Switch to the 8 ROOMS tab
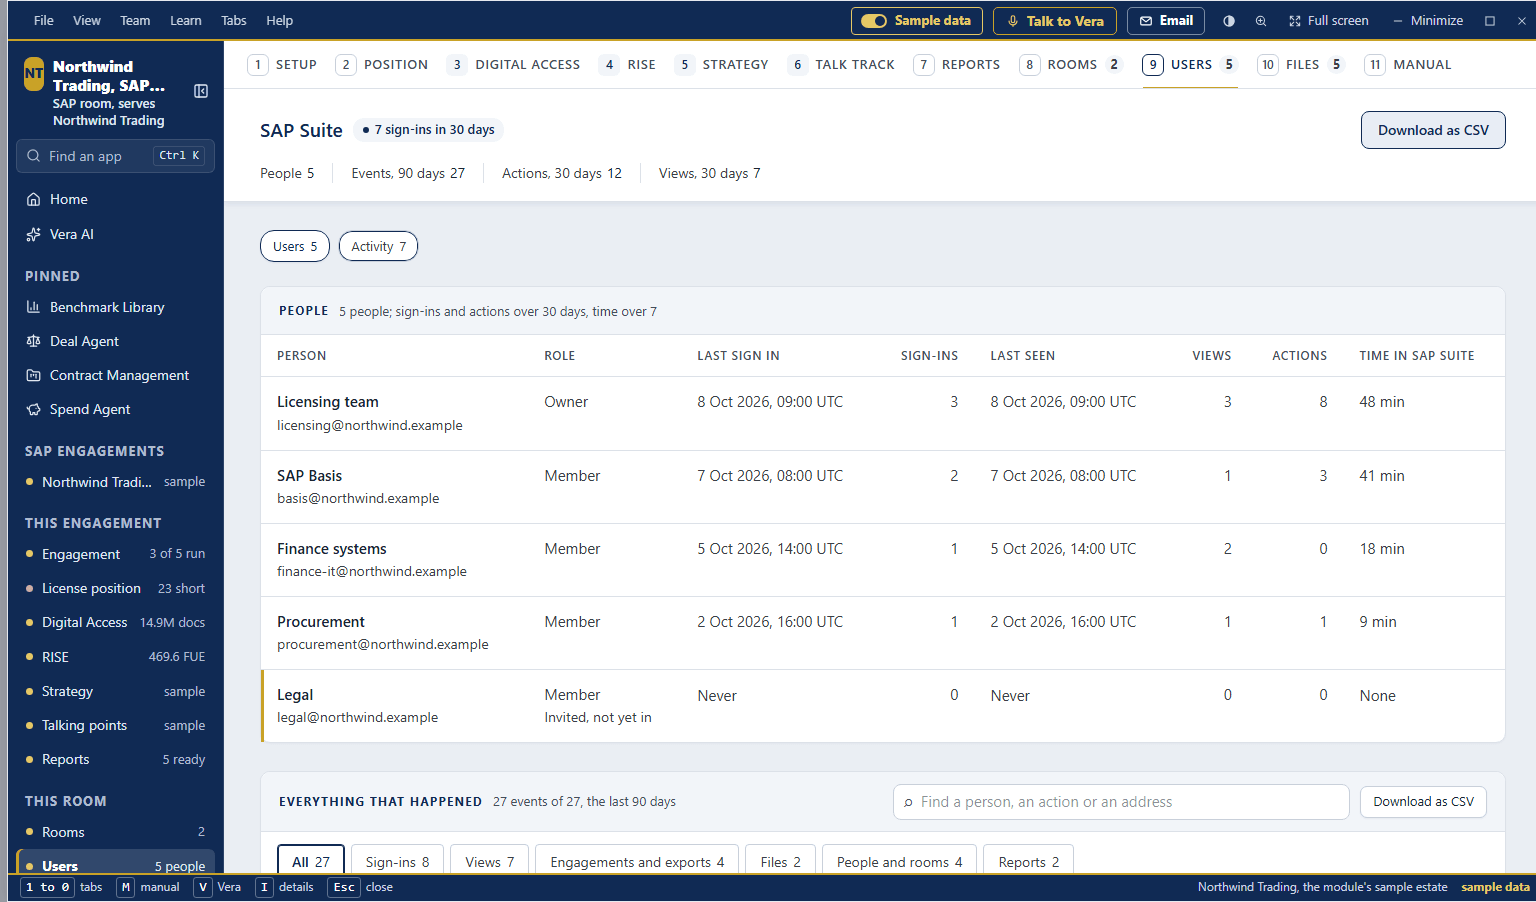 1071,65
